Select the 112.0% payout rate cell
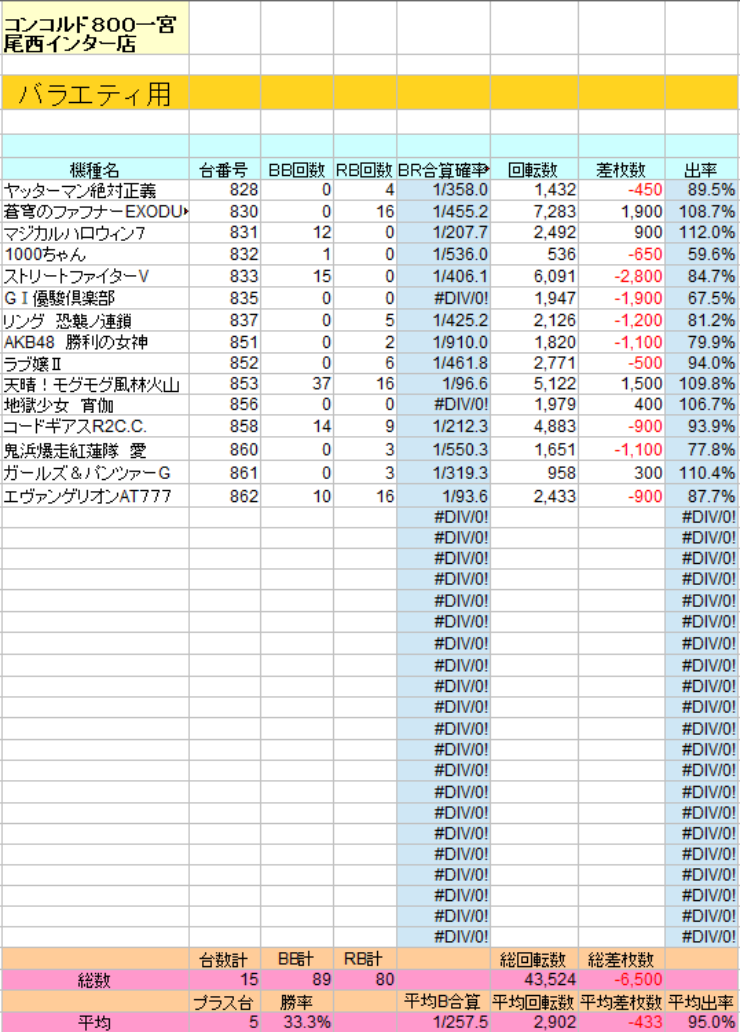The width and height of the screenshot is (740, 1032). (x=701, y=233)
